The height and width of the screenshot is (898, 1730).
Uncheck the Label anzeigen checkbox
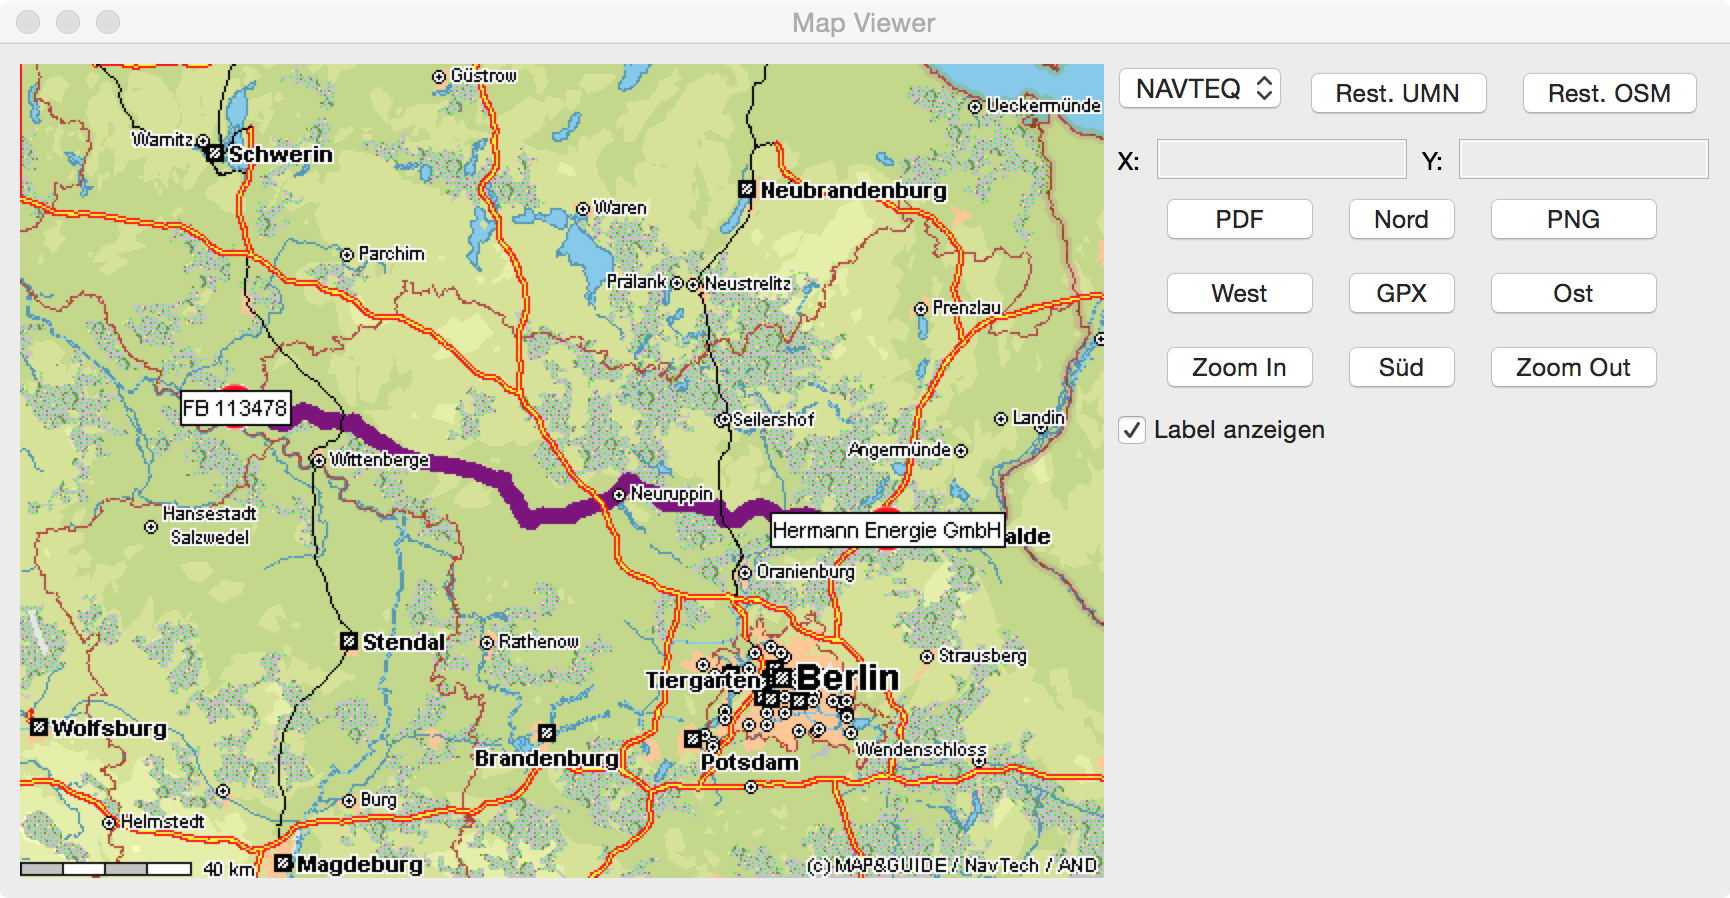1132,430
